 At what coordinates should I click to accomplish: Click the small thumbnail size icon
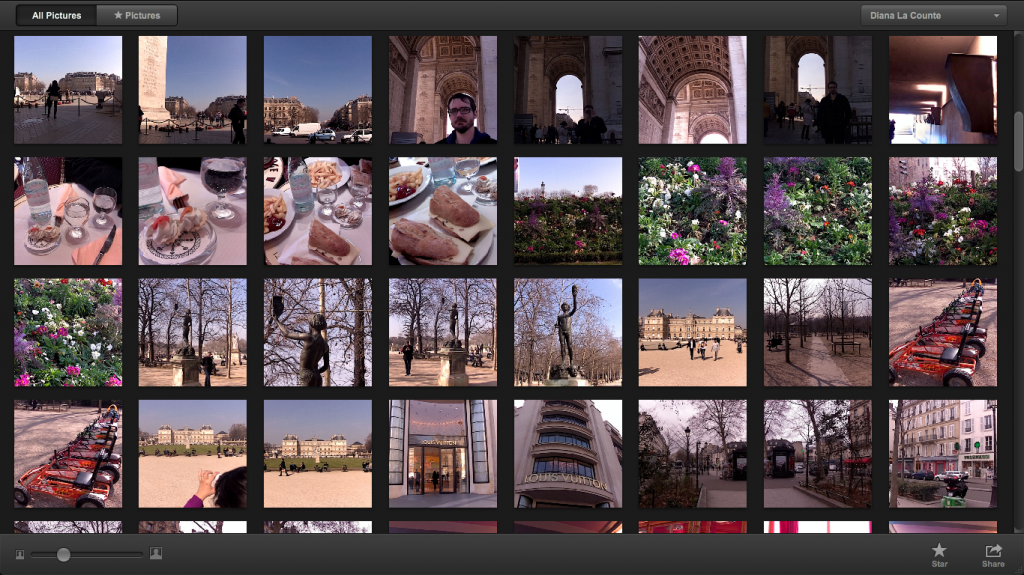(x=20, y=554)
